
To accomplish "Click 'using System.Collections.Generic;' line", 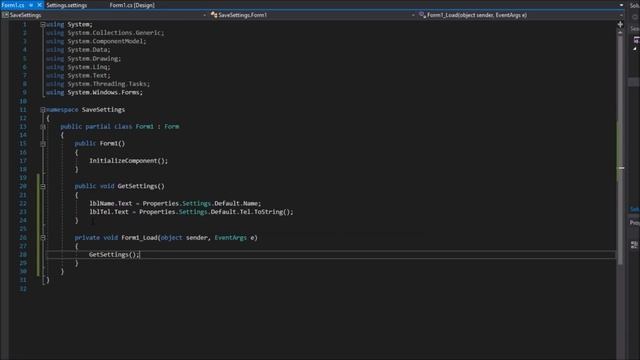I will 105,33.
